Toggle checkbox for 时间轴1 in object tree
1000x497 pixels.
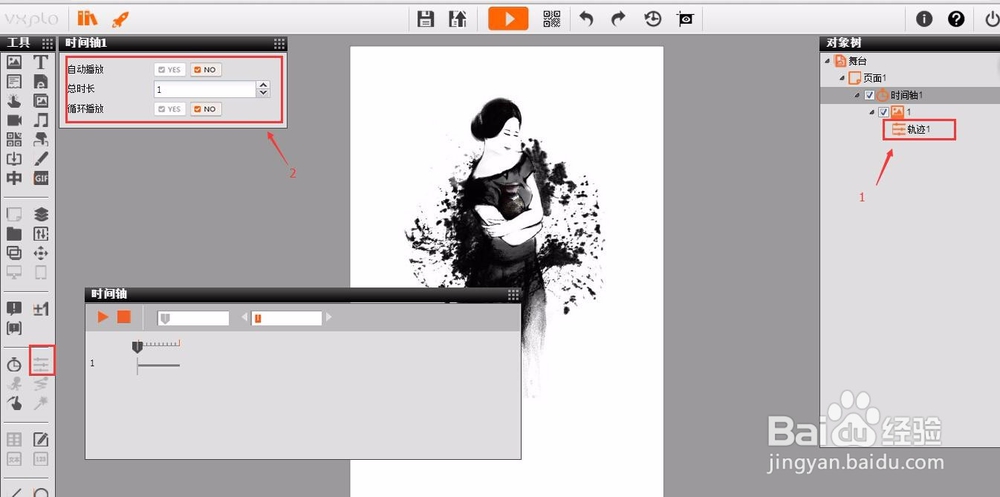tap(869, 95)
